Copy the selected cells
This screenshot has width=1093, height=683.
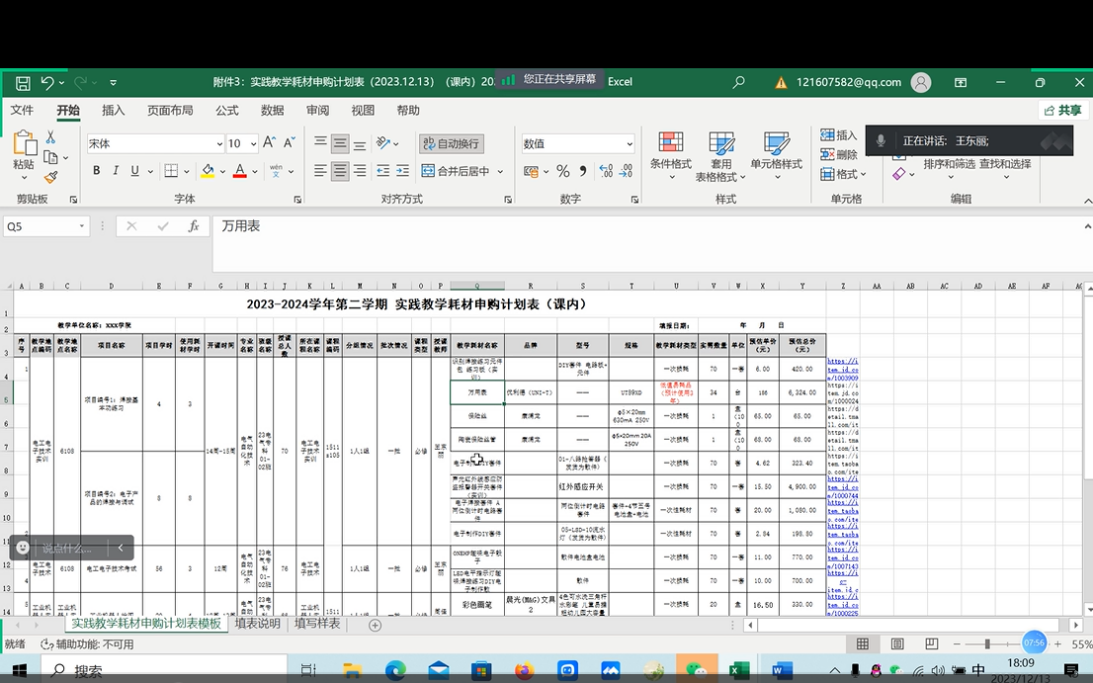tap(50, 158)
